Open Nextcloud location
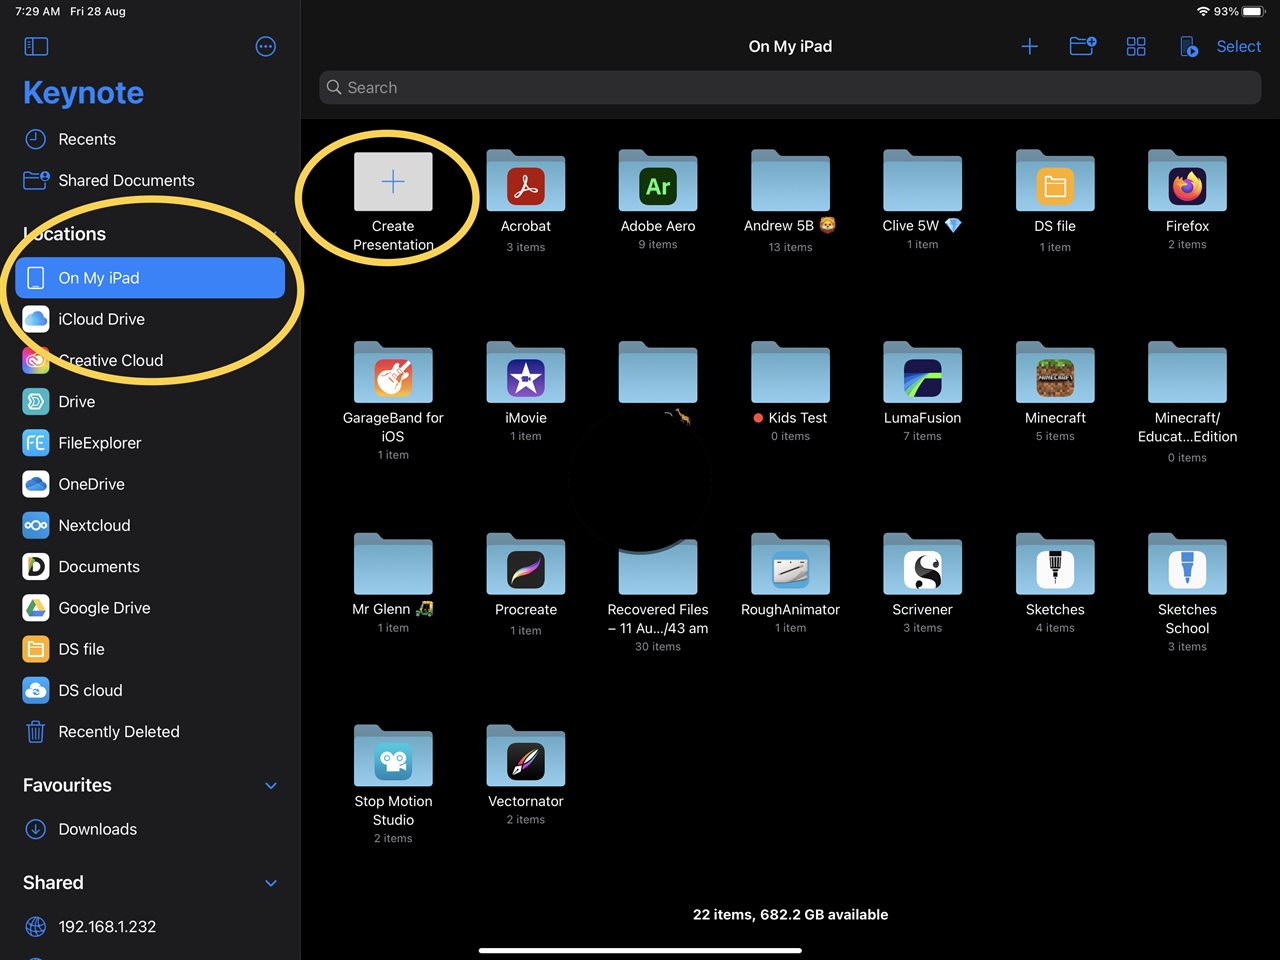Screen dimensions: 1280x960 [x=150, y=525]
